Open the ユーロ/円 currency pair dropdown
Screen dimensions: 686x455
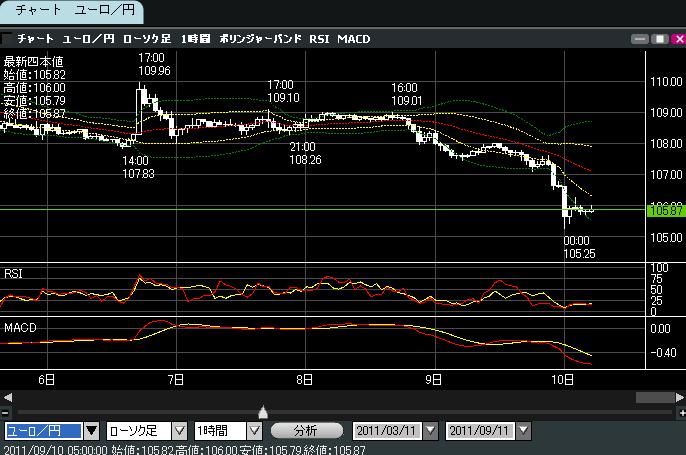pos(91,431)
